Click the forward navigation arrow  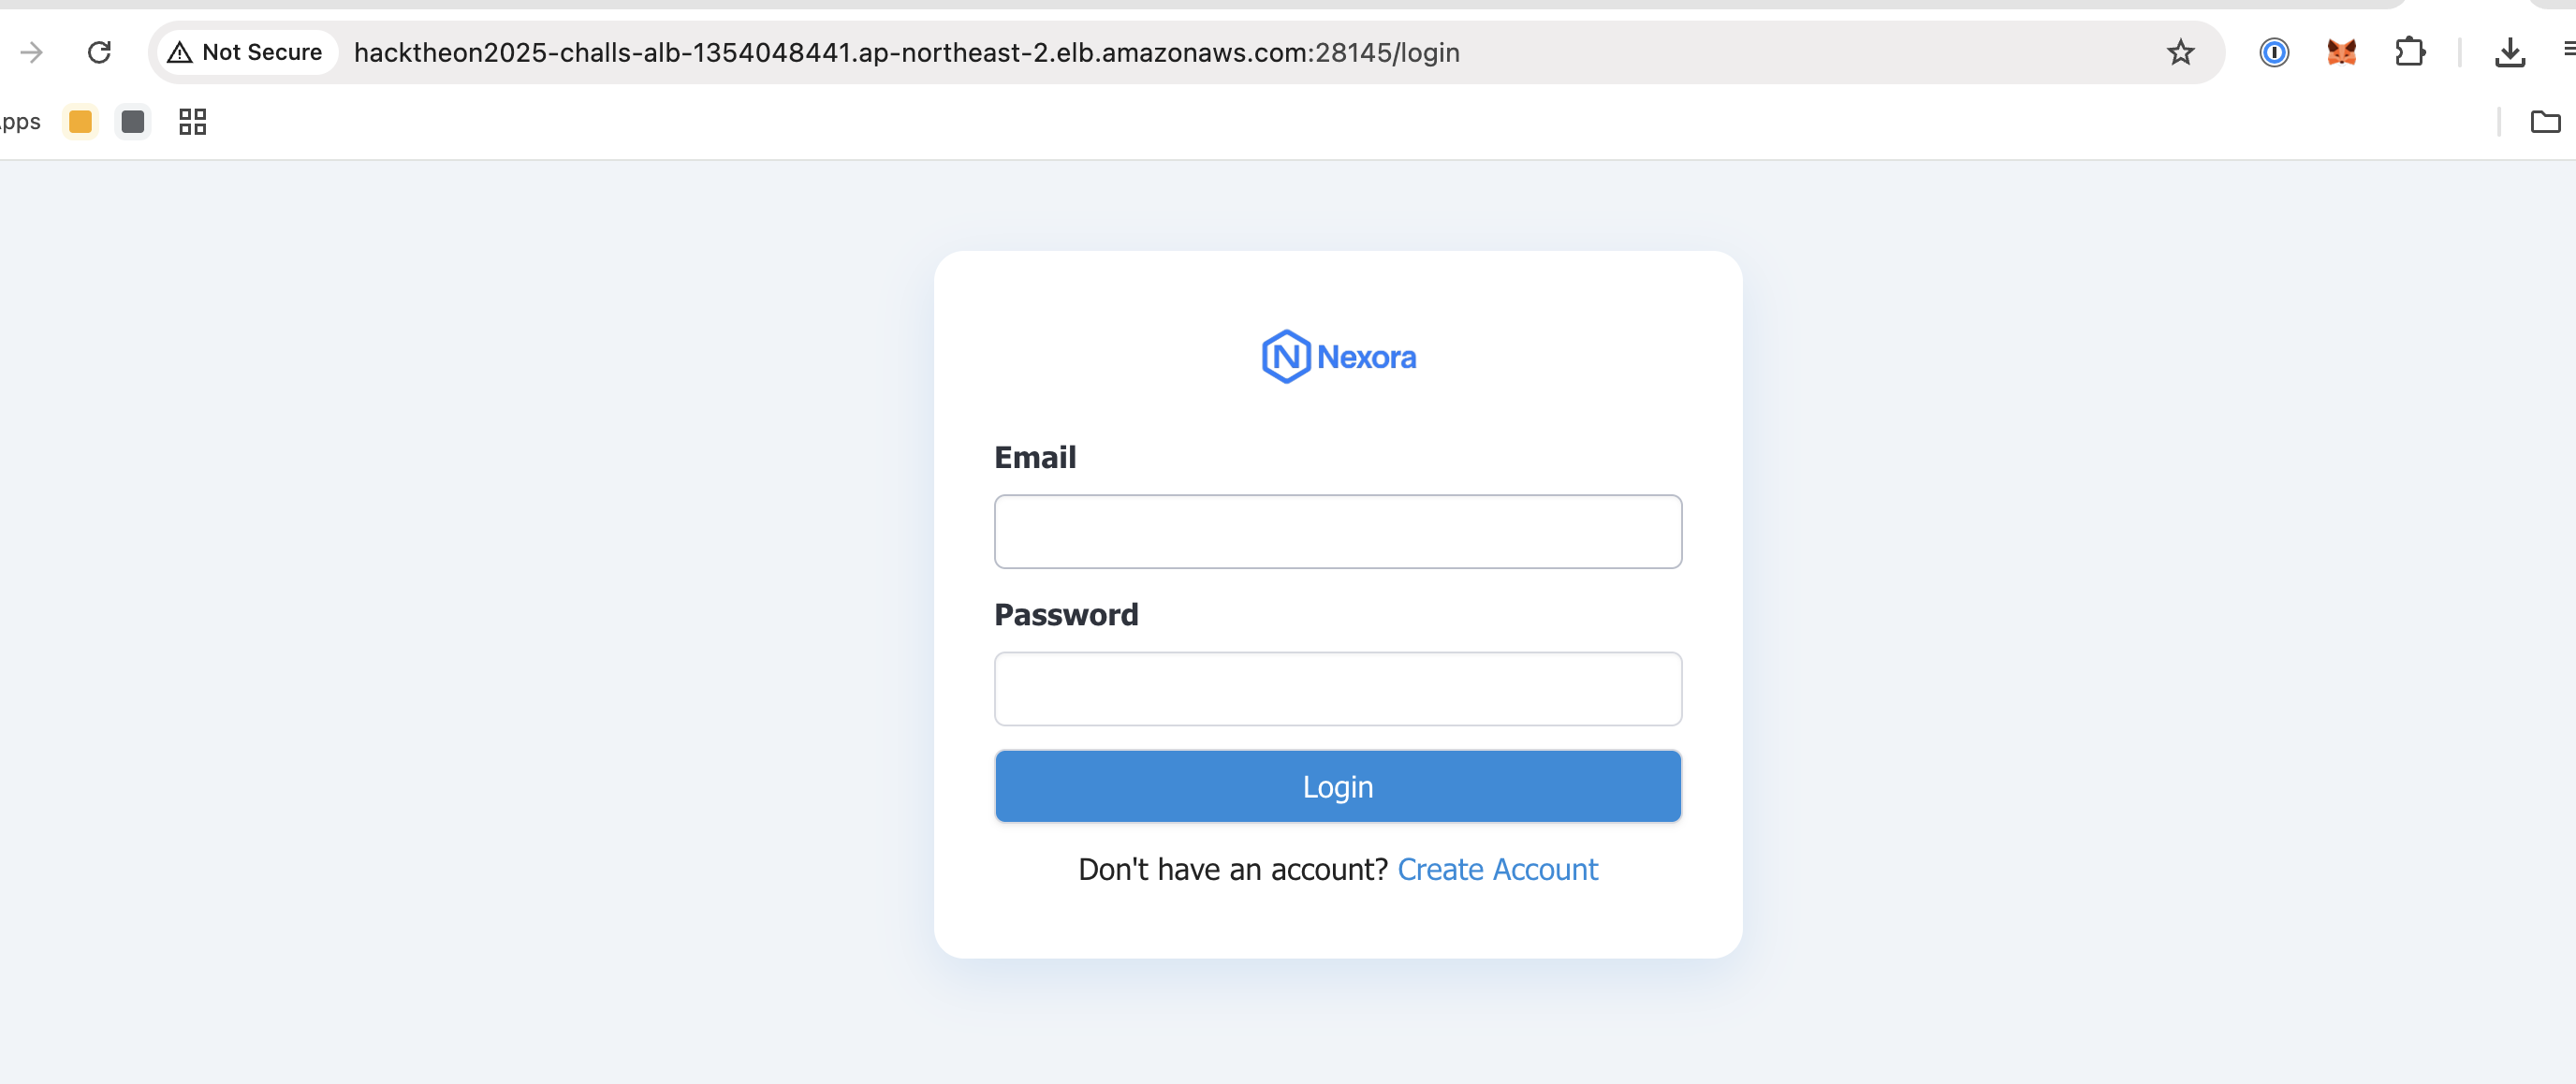[x=32, y=52]
